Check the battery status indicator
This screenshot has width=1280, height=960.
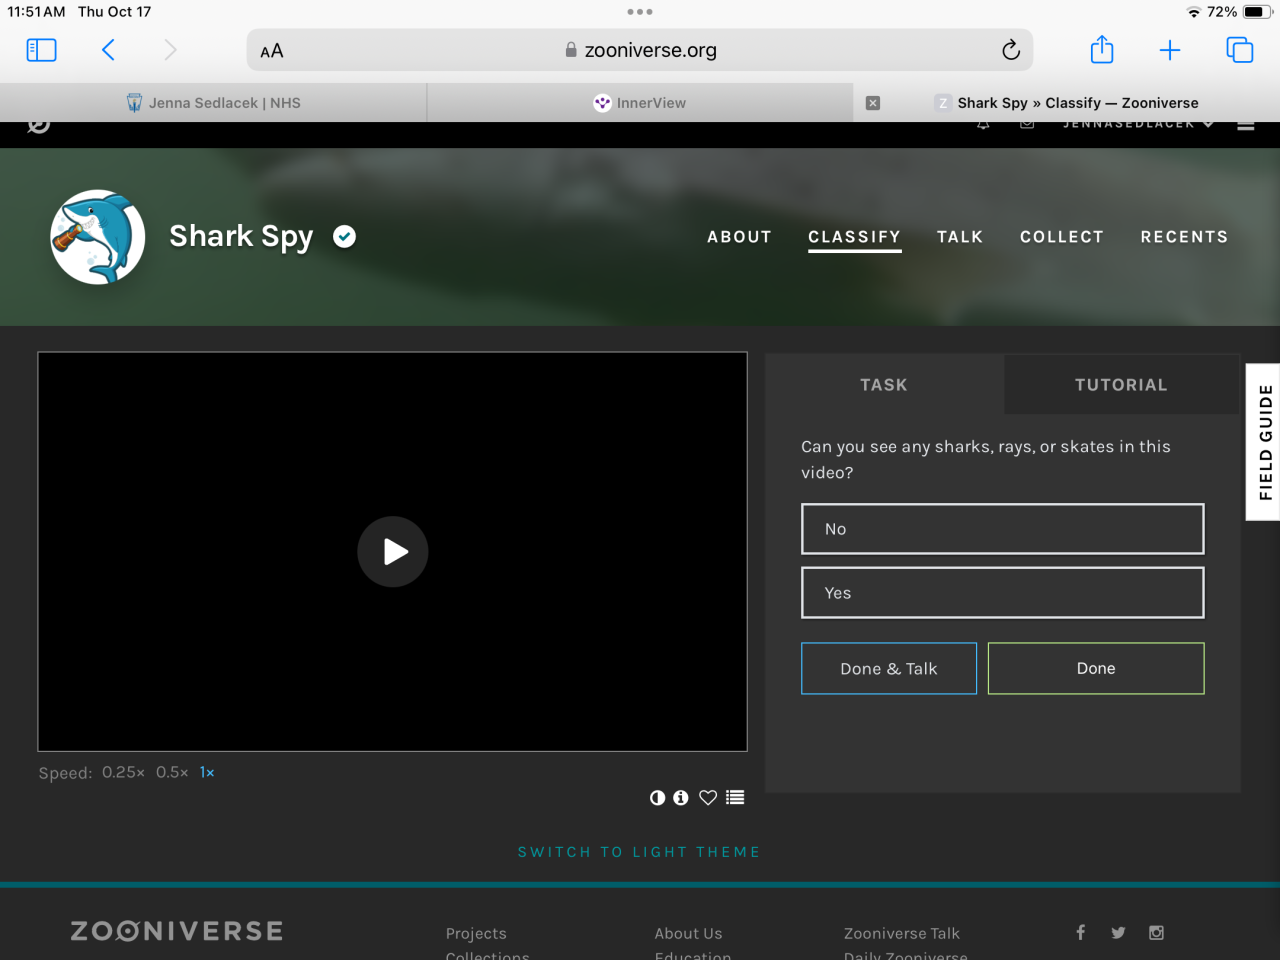(x=1256, y=12)
